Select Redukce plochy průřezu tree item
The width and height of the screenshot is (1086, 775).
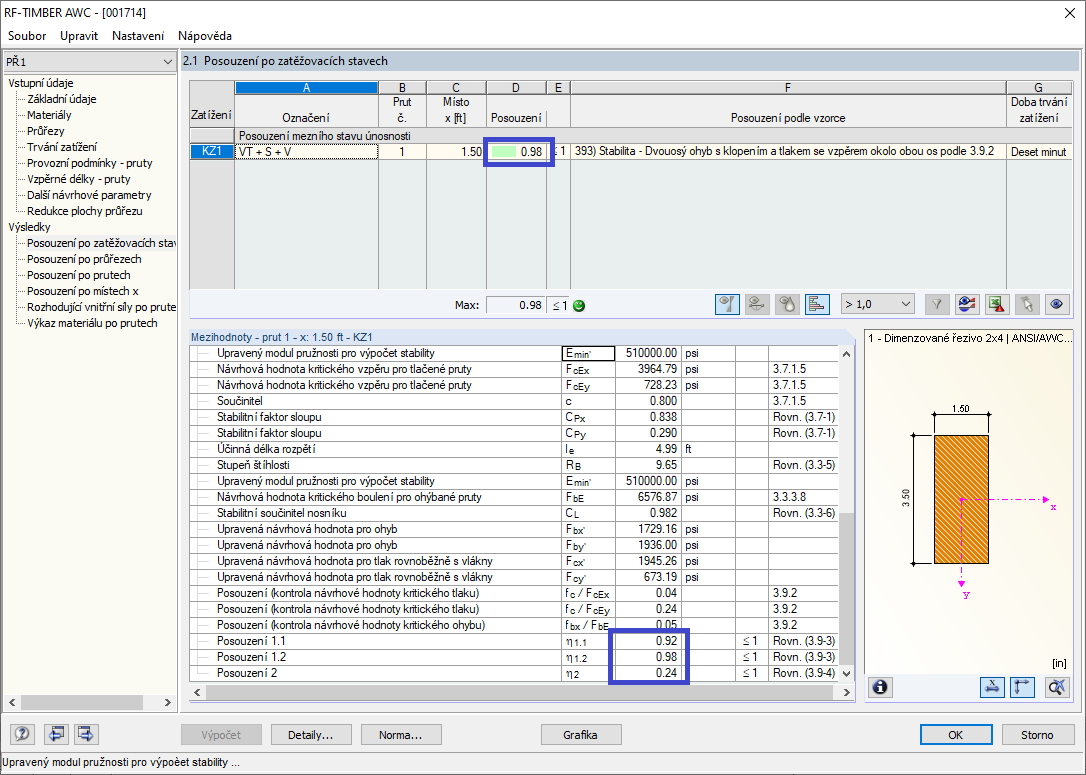pyautogui.click(x=84, y=211)
